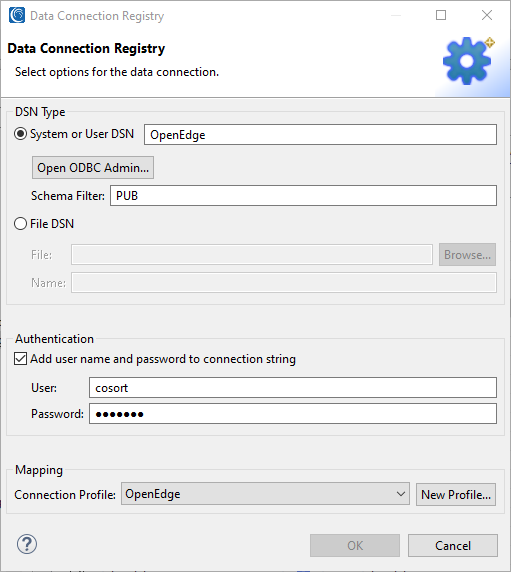Screen dimensions: 511x572
Task: Click the application logo in title bar
Action: (17, 15)
